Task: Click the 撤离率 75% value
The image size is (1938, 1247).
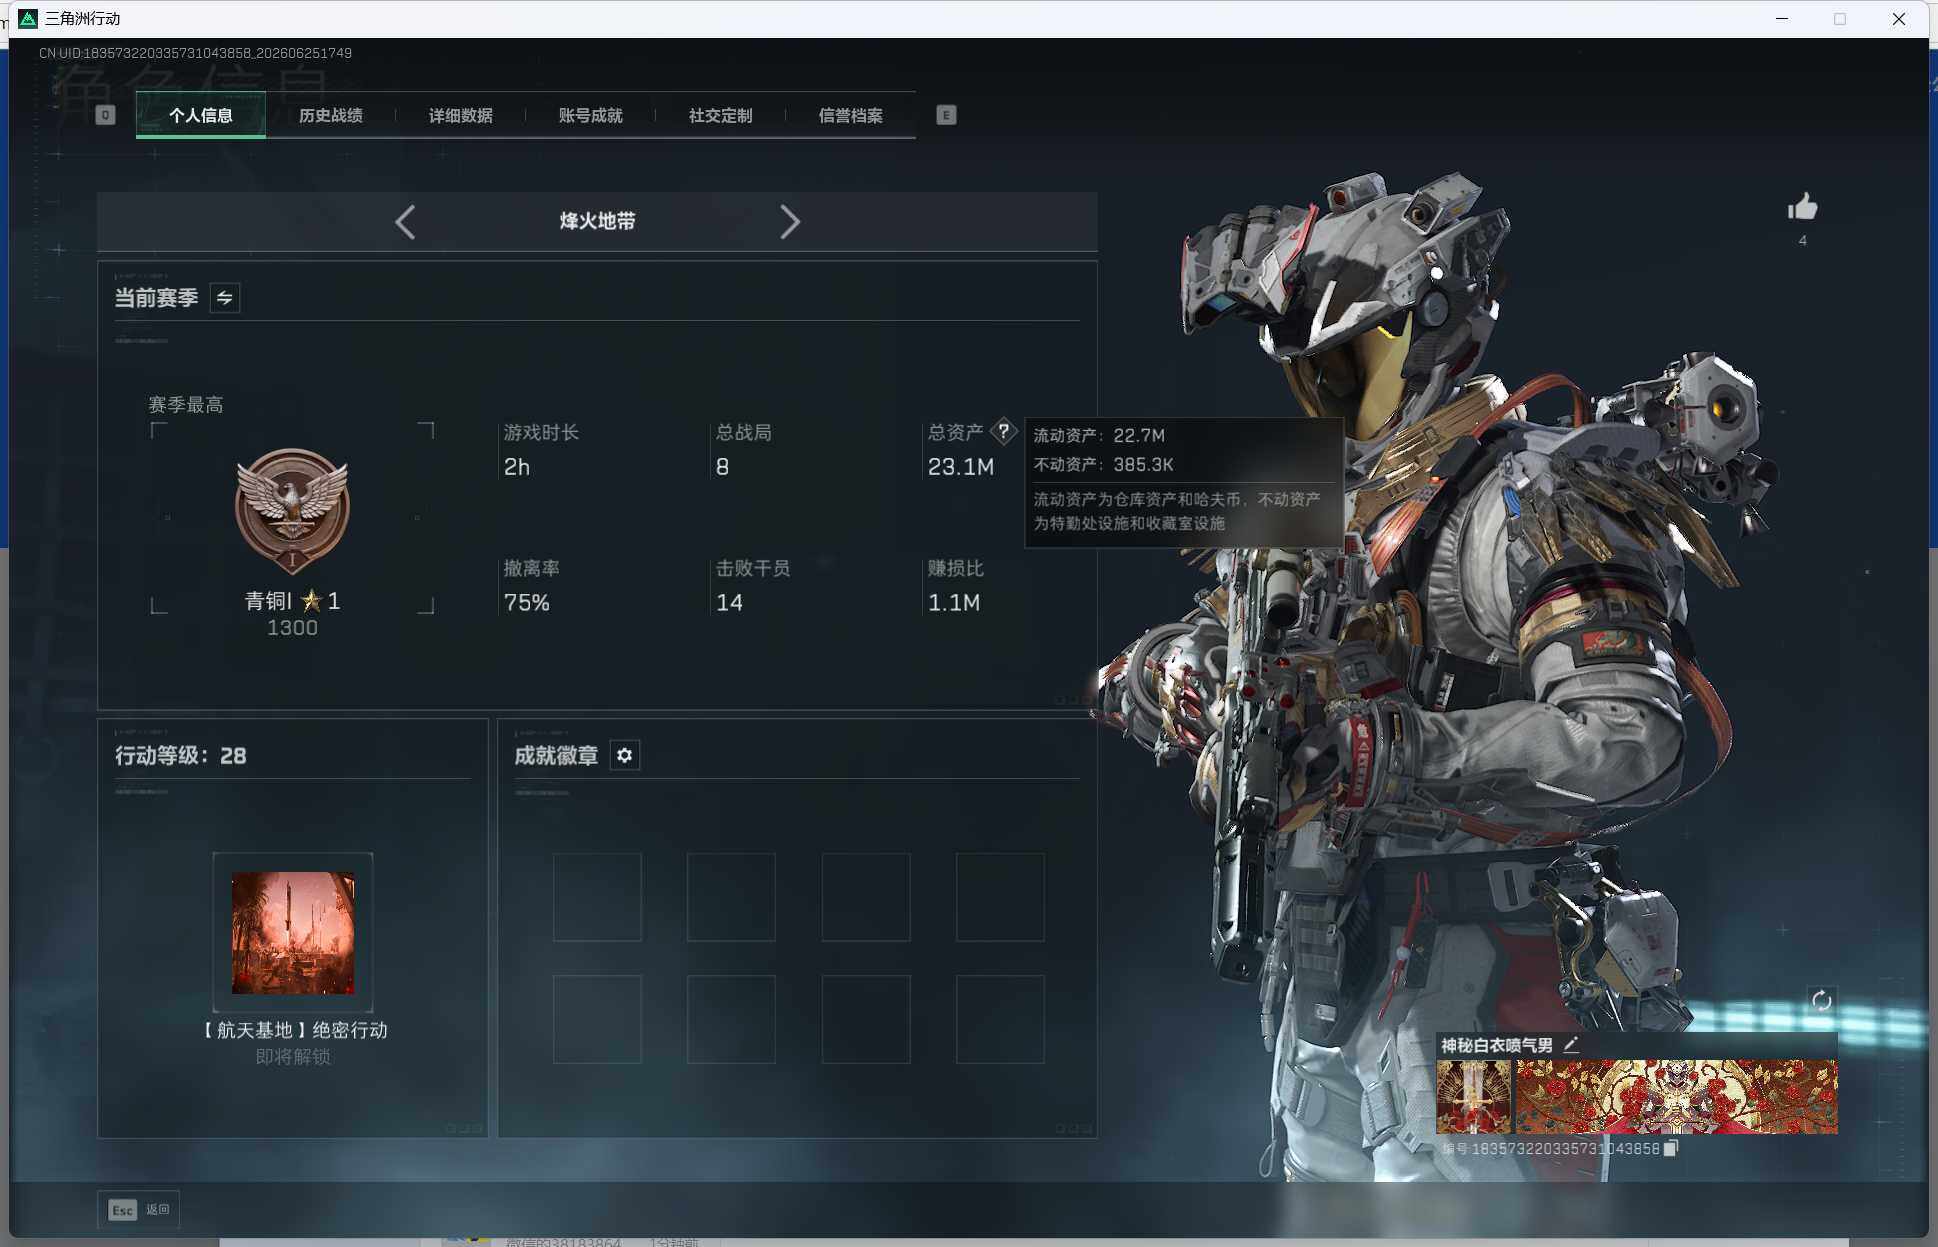Action: pos(527,603)
